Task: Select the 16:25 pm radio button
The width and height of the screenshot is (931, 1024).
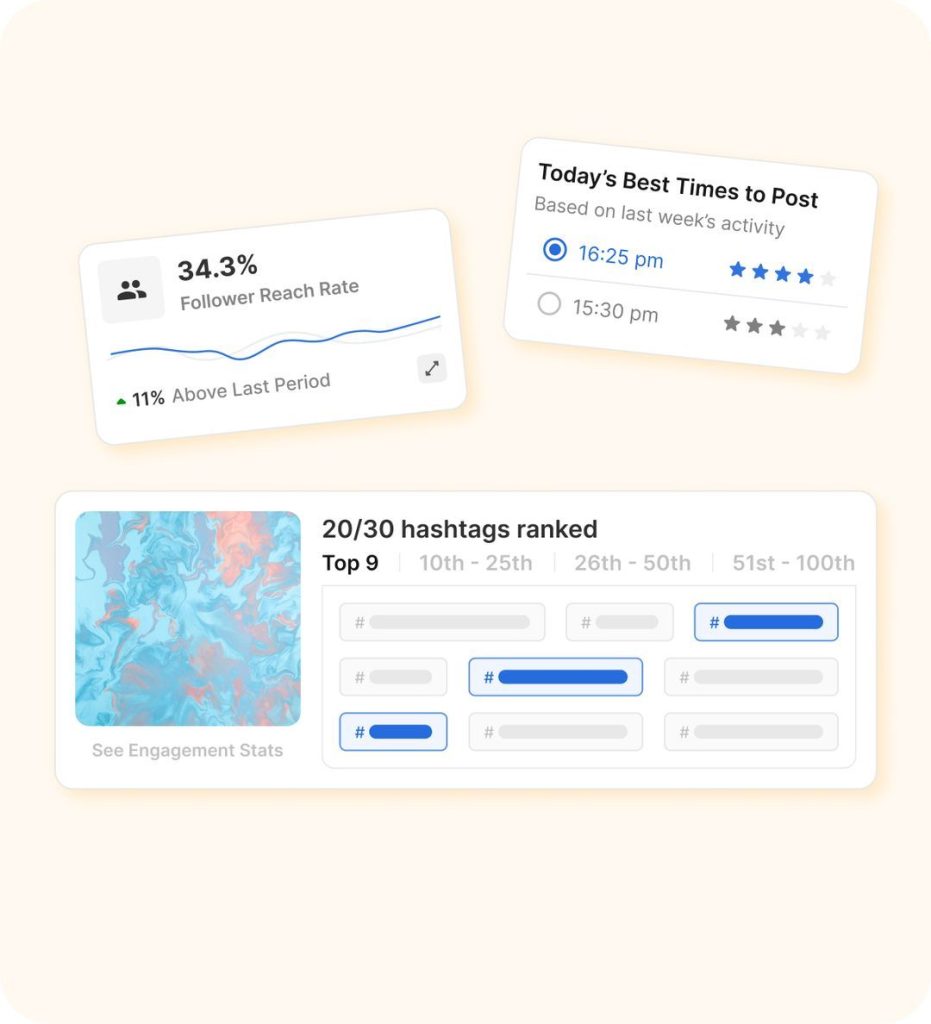Action: click(x=555, y=249)
